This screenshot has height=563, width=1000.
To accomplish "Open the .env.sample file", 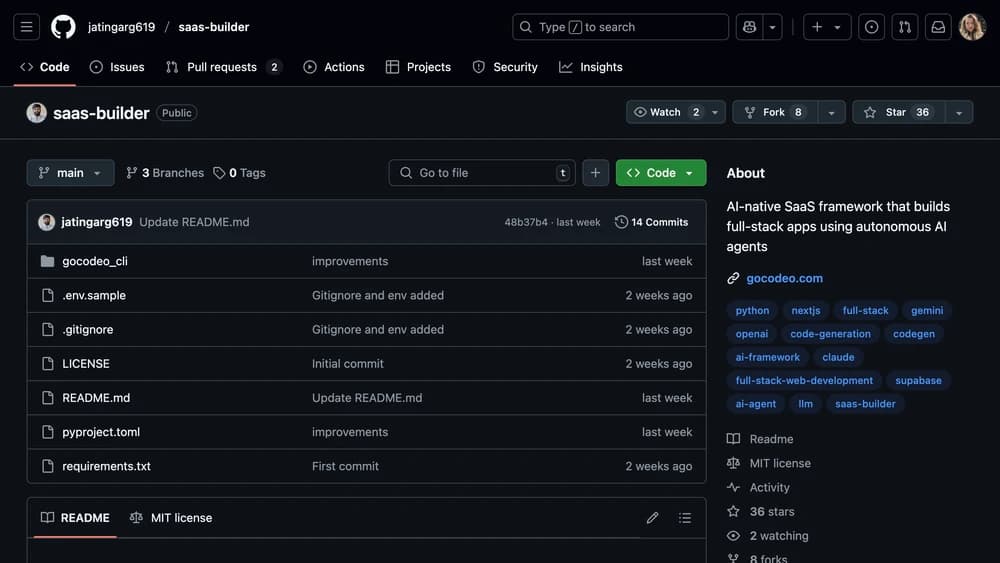I will (x=94, y=296).
